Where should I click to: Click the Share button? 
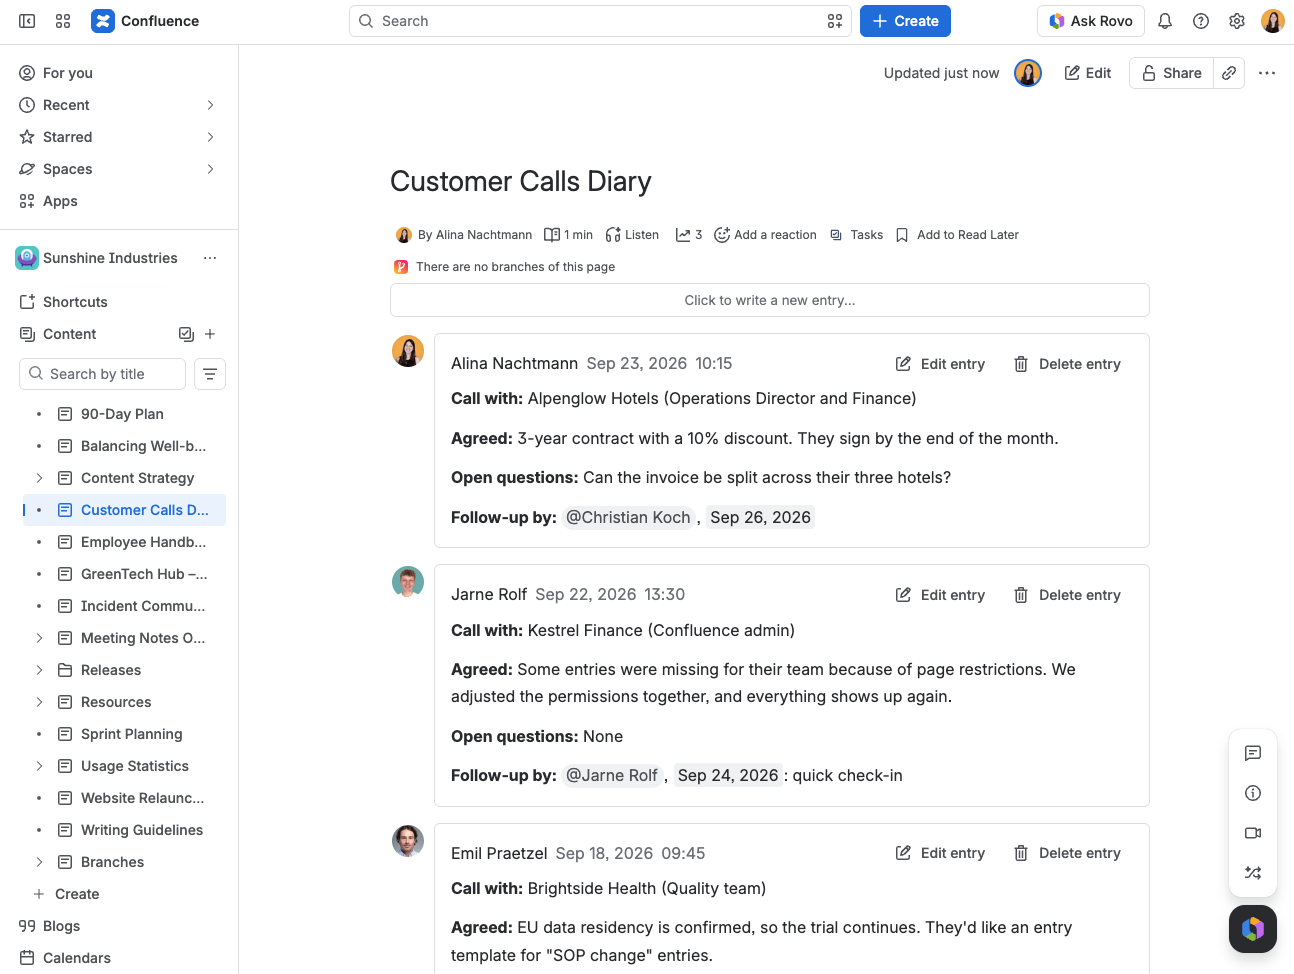[x=1171, y=73]
